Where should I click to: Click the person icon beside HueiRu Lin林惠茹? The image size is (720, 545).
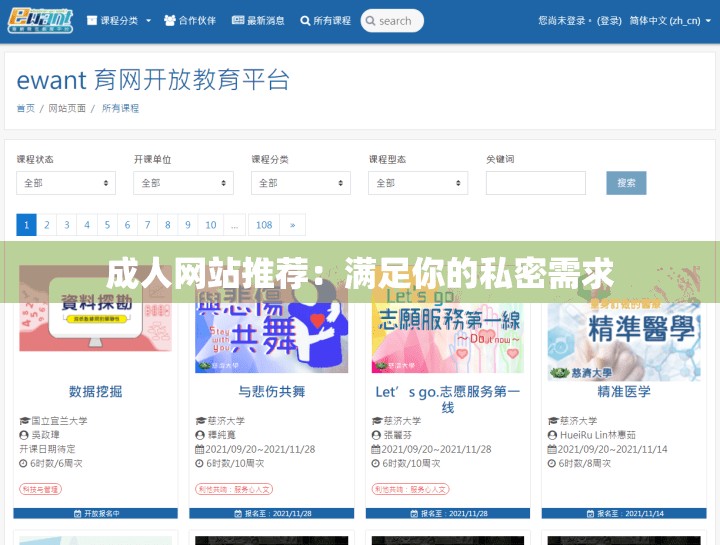(552, 435)
